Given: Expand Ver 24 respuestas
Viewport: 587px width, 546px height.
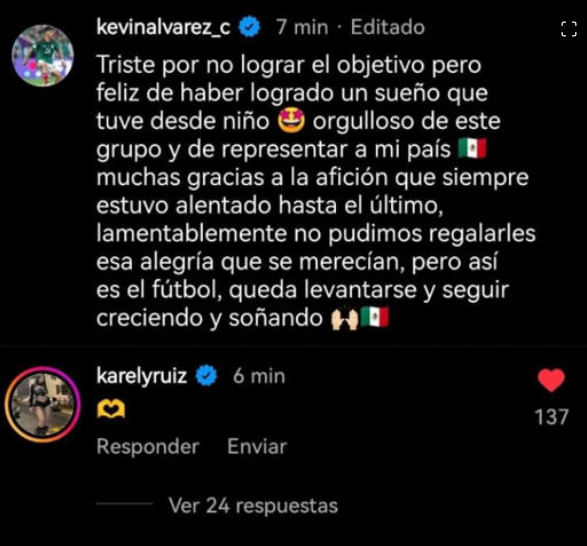Looking at the screenshot, I should 253,505.
